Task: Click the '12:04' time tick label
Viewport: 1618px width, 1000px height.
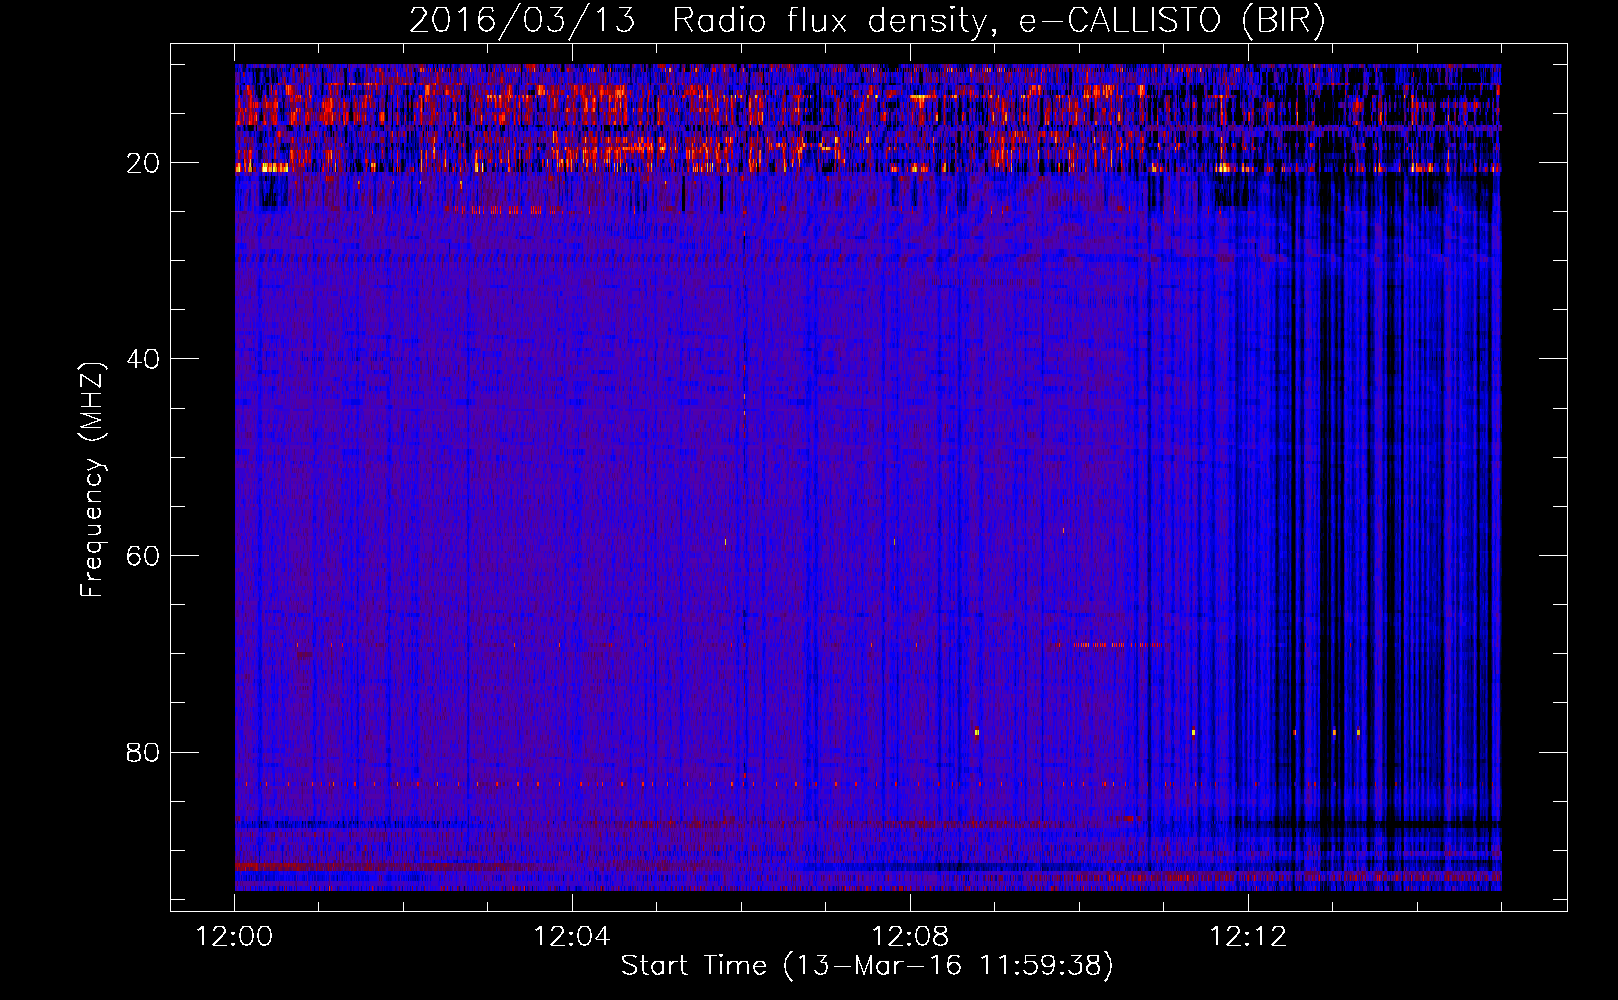Action: coord(572,937)
